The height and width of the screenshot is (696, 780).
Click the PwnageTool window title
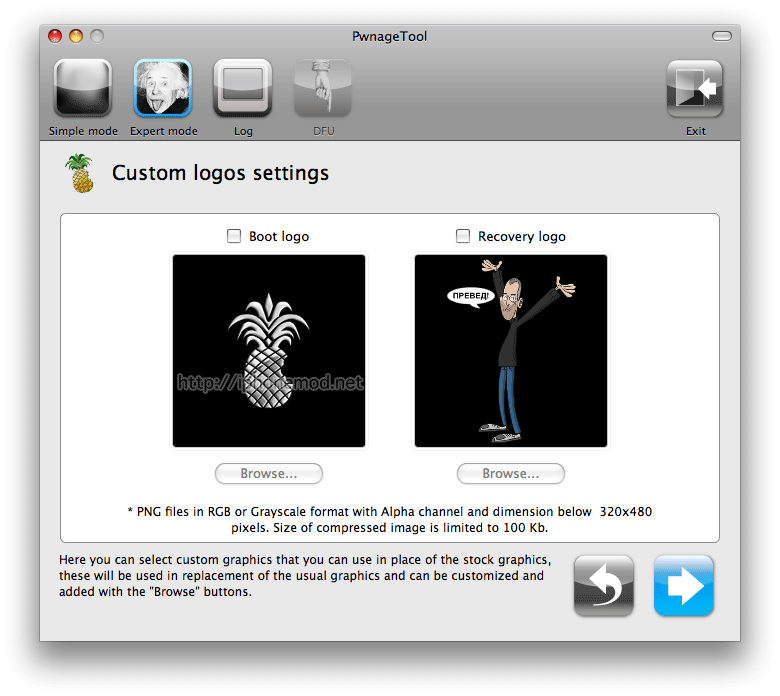pyautogui.click(x=390, y=36)
